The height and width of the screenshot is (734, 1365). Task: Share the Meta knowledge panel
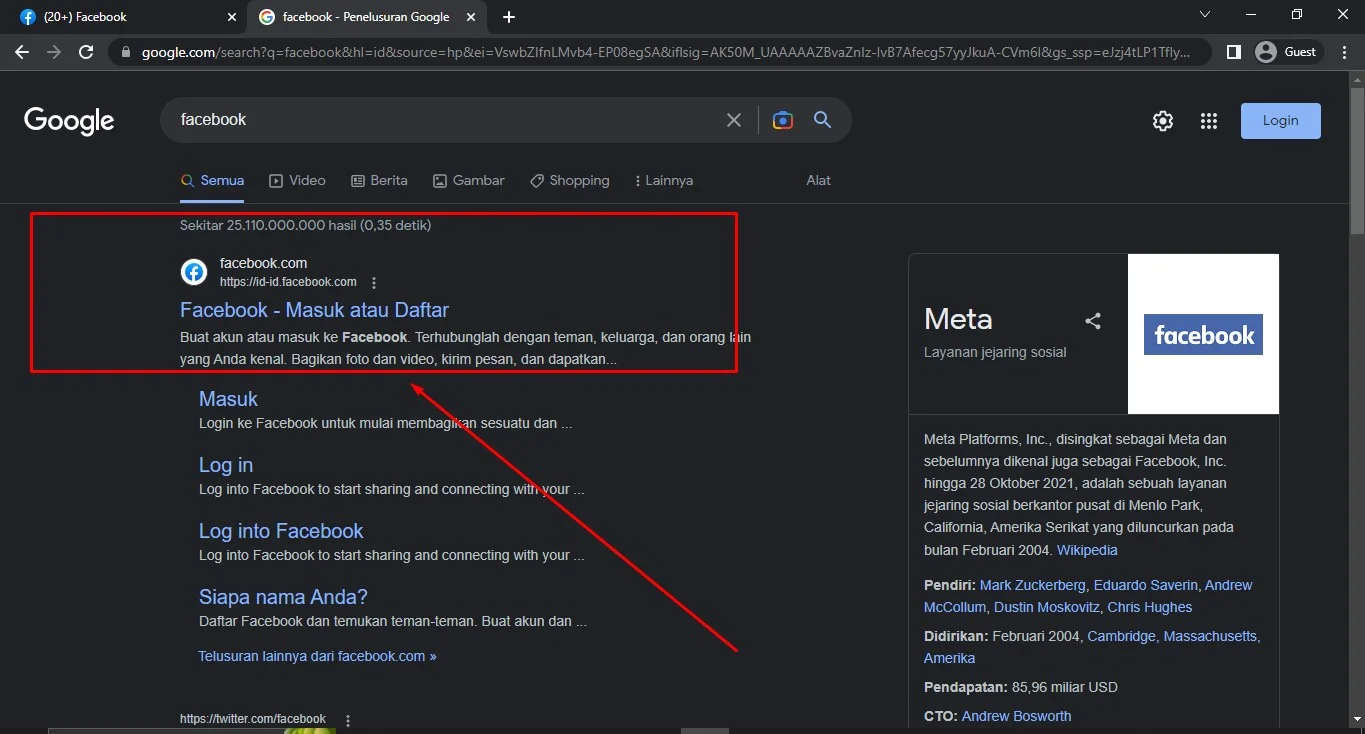(x=1093, y=321)
